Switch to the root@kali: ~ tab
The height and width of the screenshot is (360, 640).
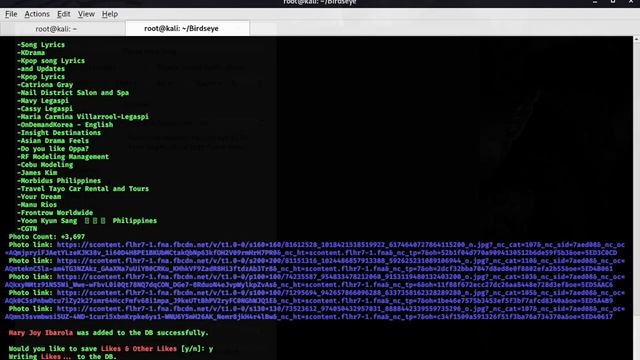(x=56, y=29)
